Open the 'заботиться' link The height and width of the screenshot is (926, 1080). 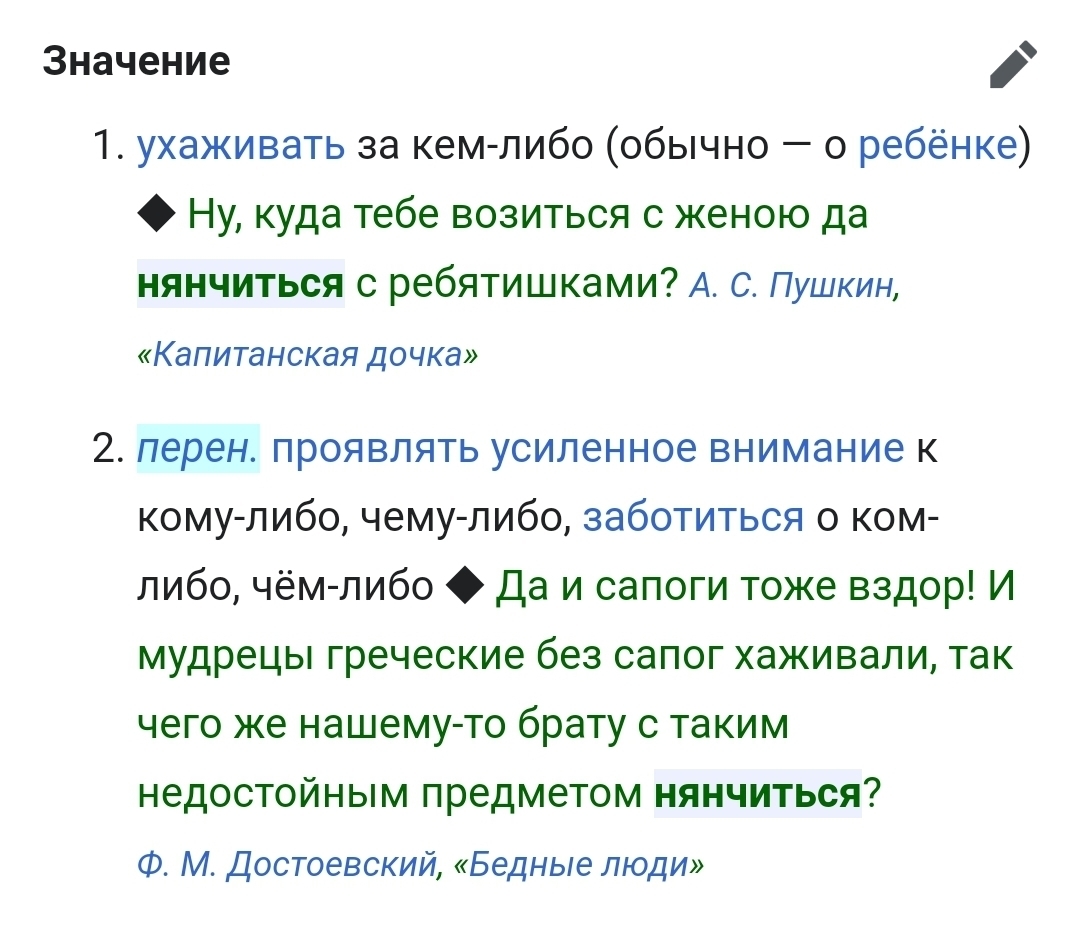click(x=693, y=518)
